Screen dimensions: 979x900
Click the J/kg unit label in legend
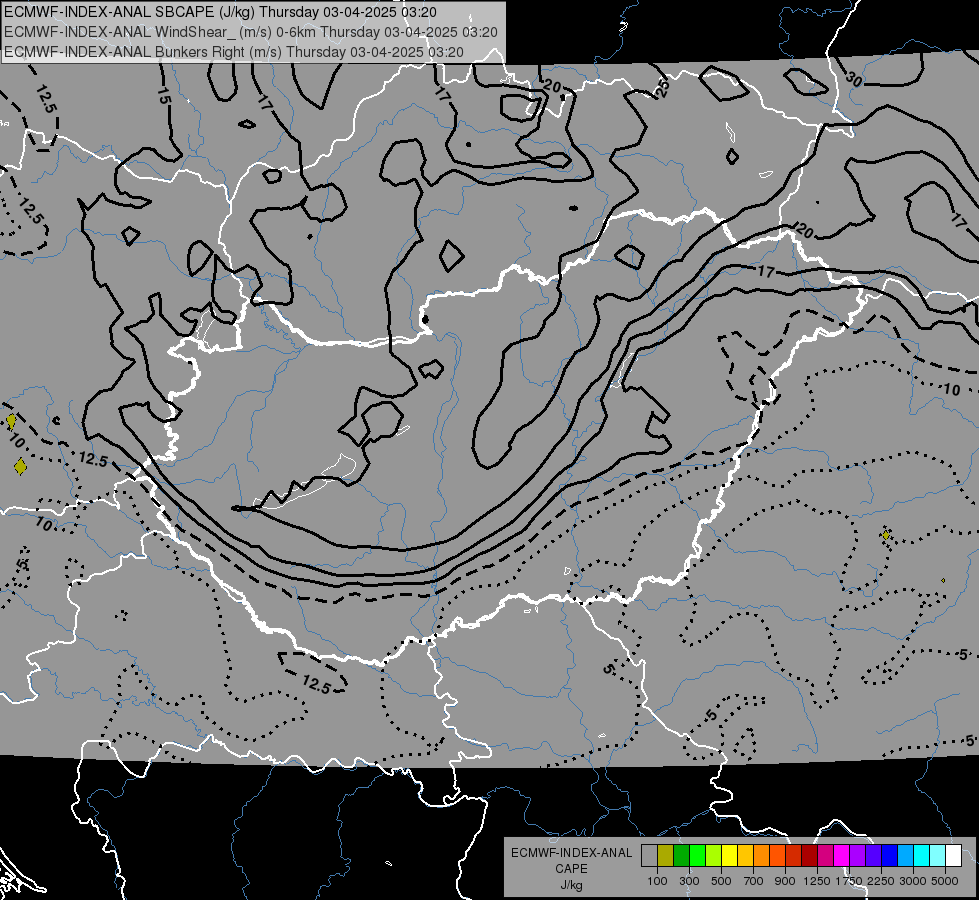click(571, 885)
